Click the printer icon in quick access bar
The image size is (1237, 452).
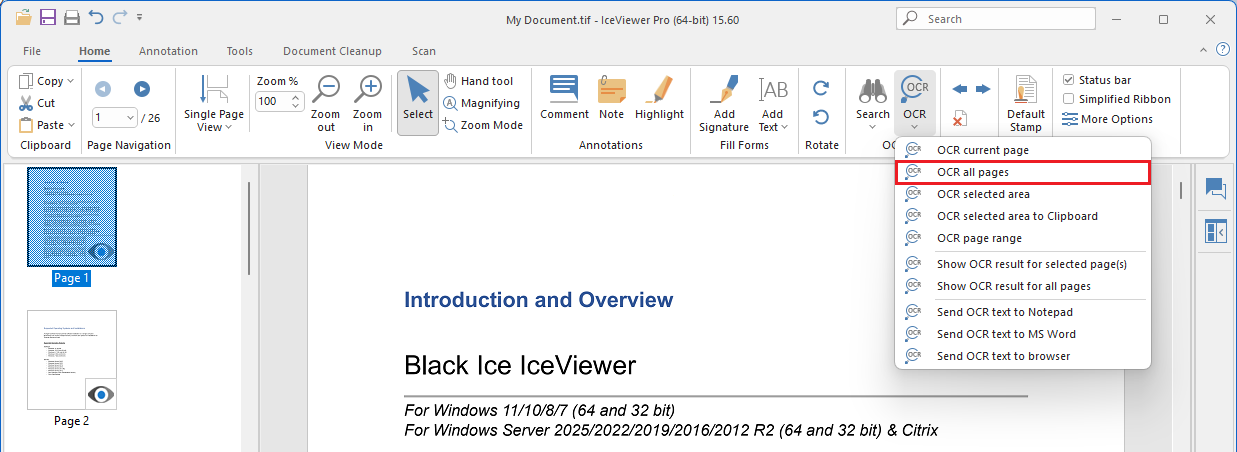[x=72, y=17]
